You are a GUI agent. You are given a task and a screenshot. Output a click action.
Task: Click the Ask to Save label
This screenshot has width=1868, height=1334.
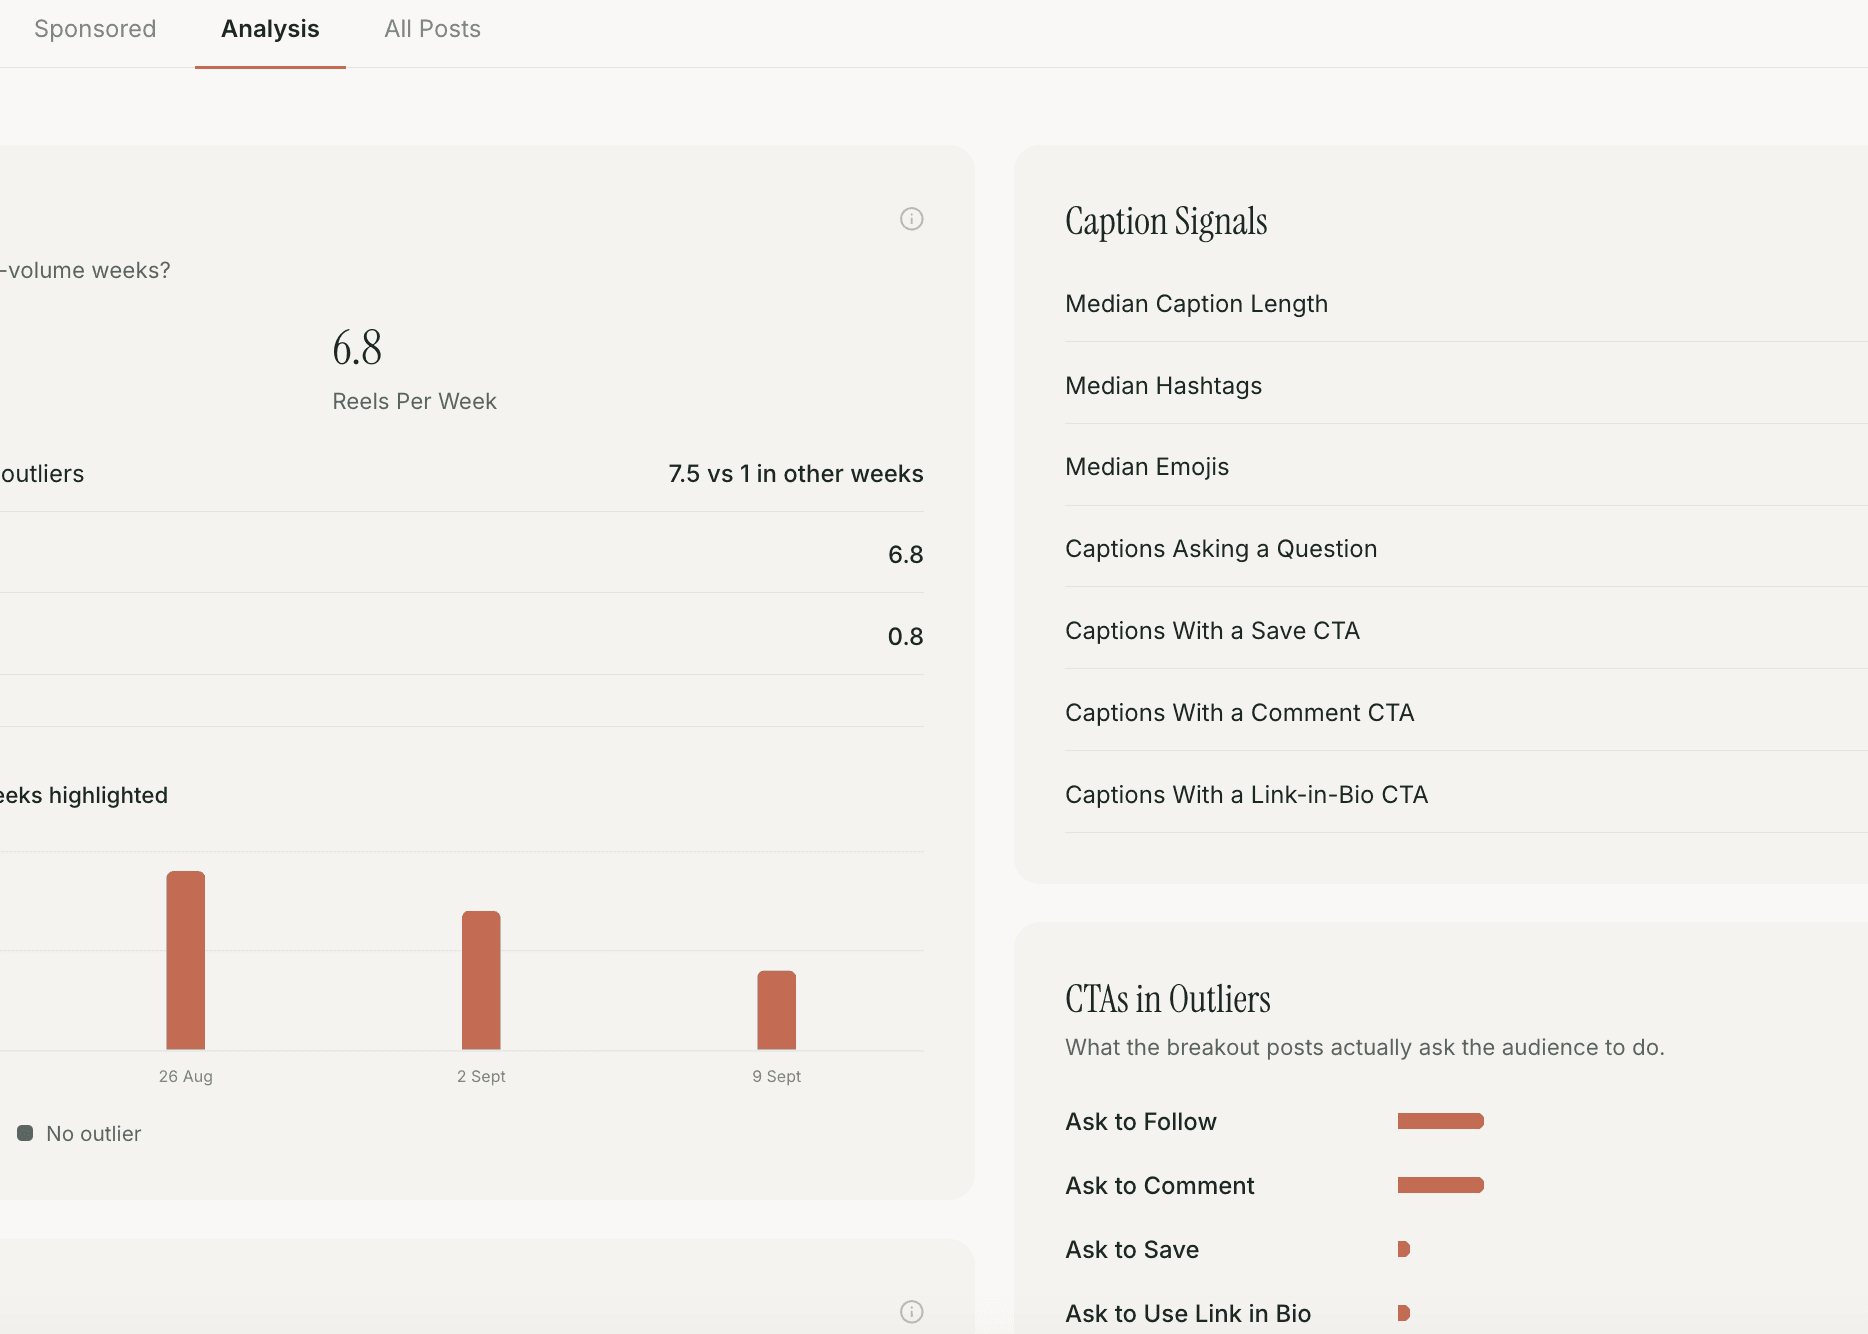coord(1132,1250)
